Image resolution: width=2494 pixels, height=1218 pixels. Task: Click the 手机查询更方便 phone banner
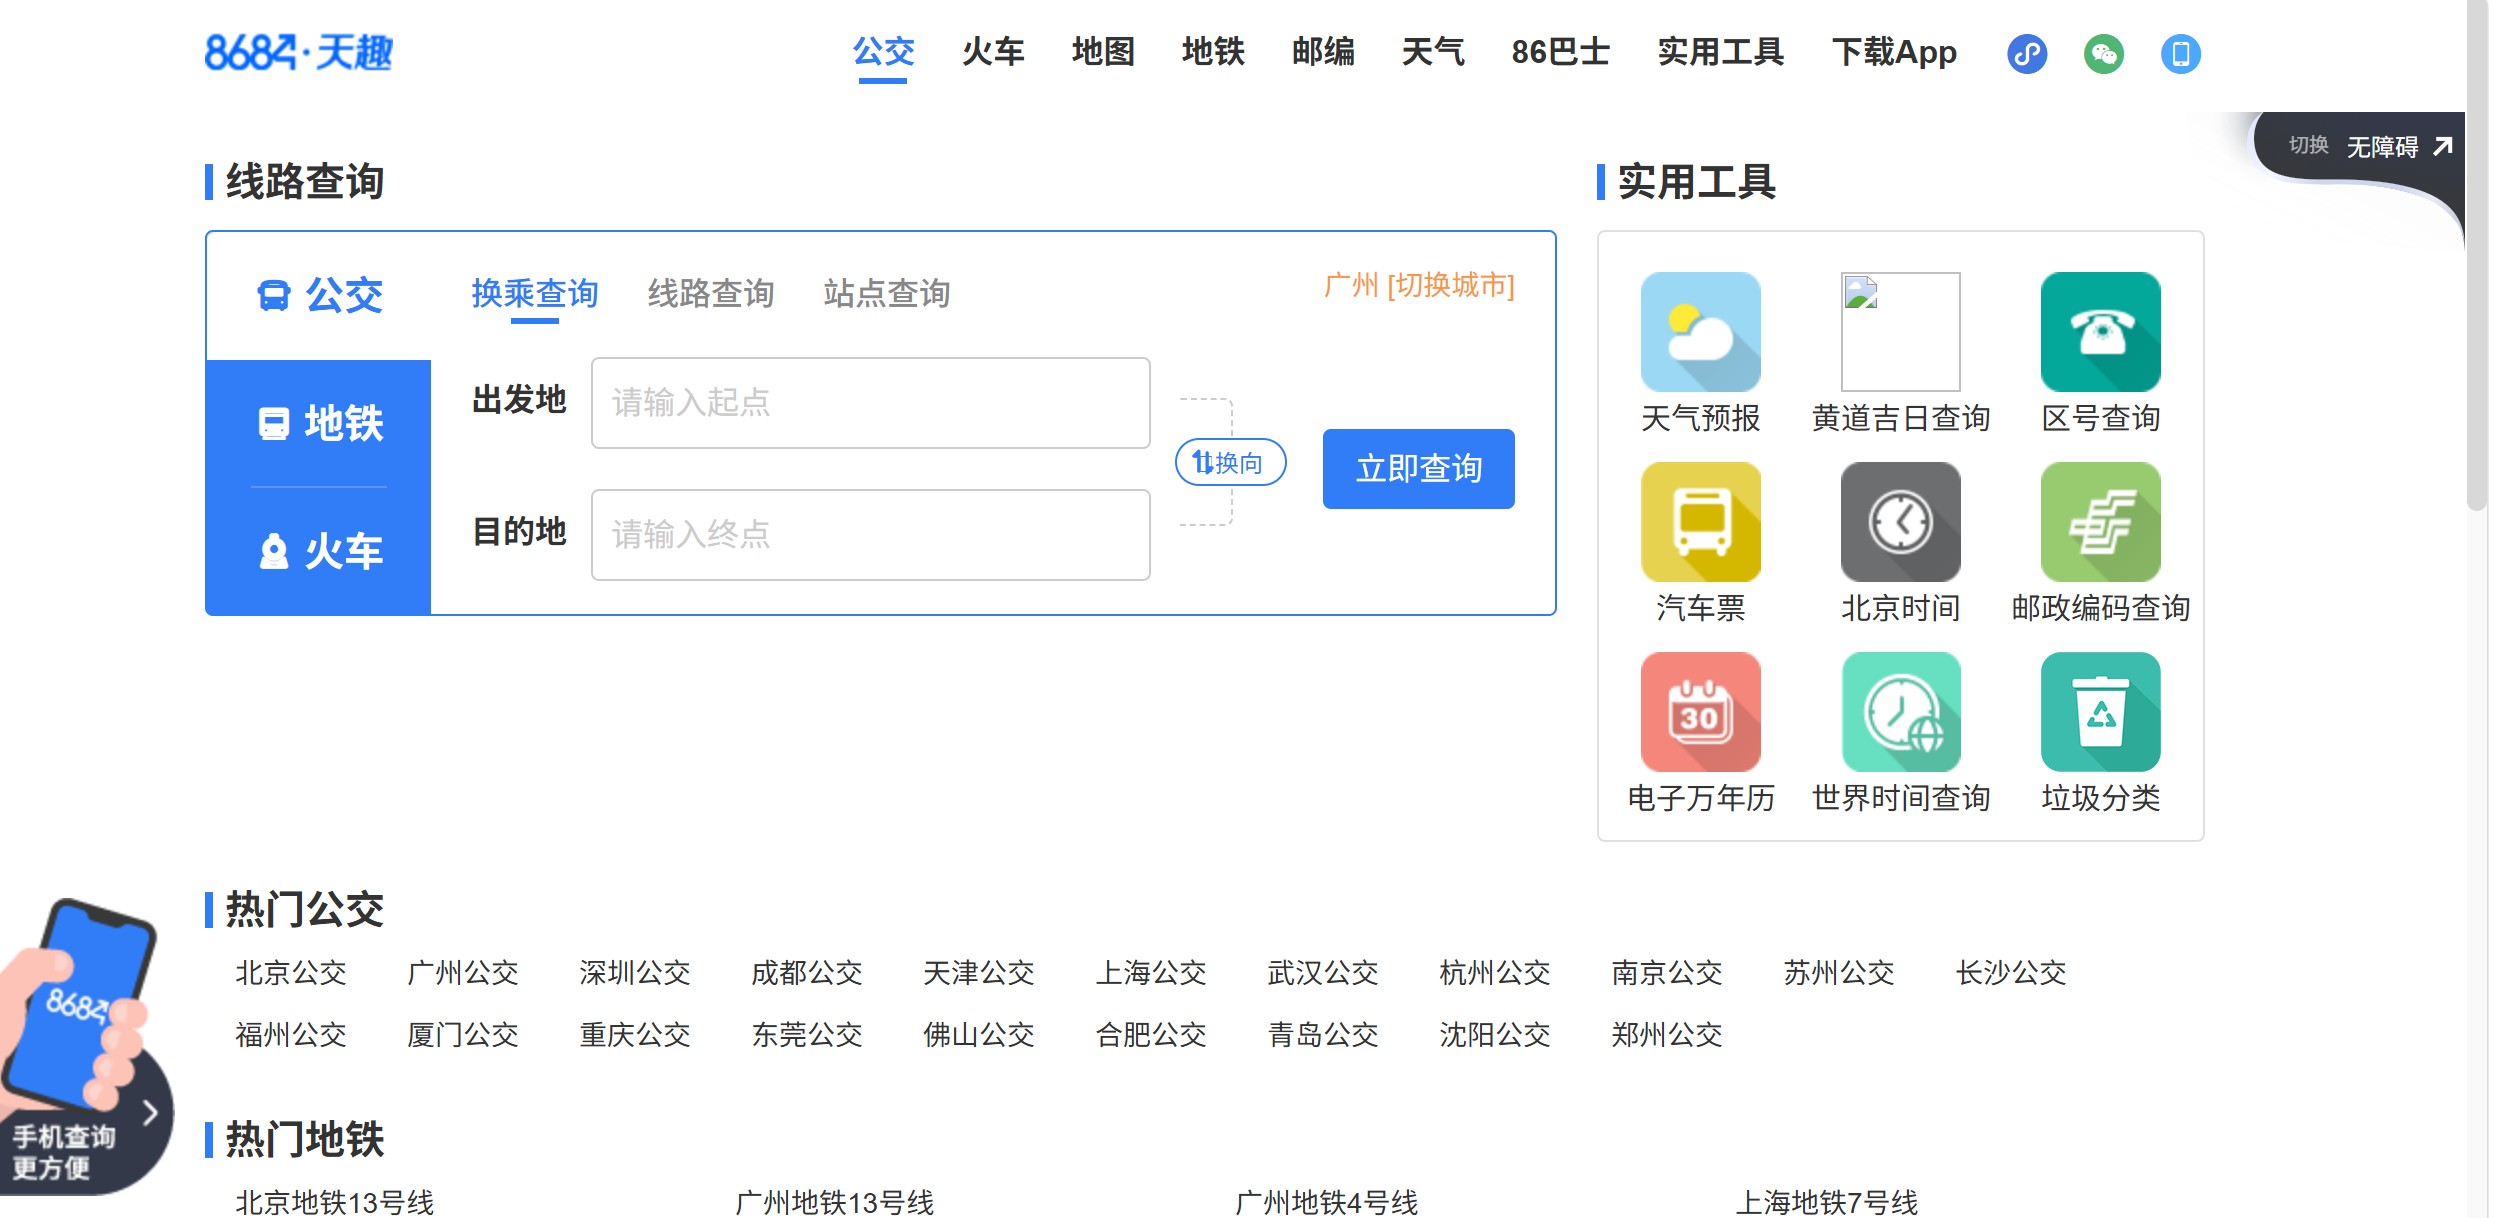pyautogui.click(x=85, y=1045)
